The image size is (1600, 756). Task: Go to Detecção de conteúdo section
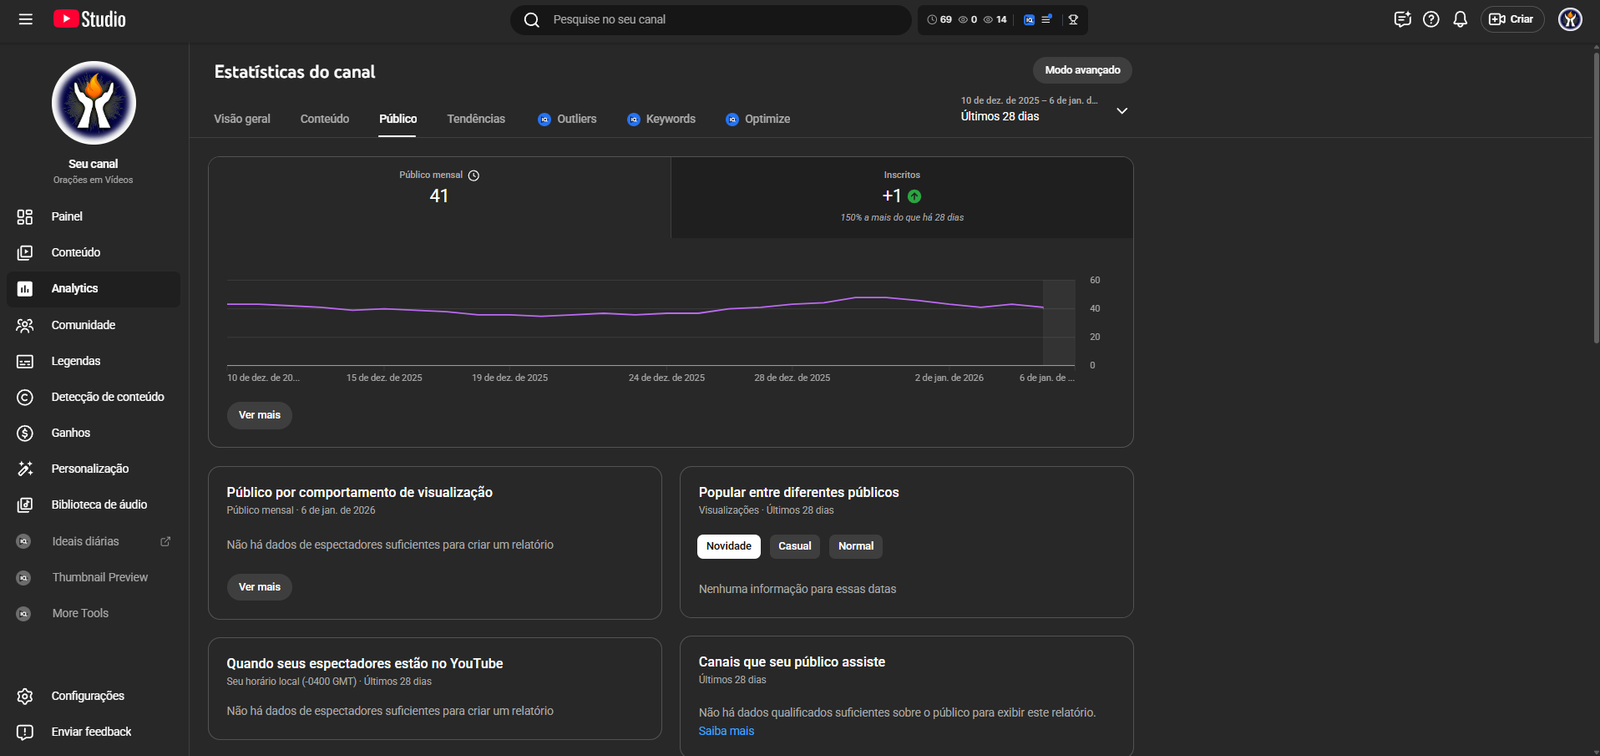pos(107,397)
